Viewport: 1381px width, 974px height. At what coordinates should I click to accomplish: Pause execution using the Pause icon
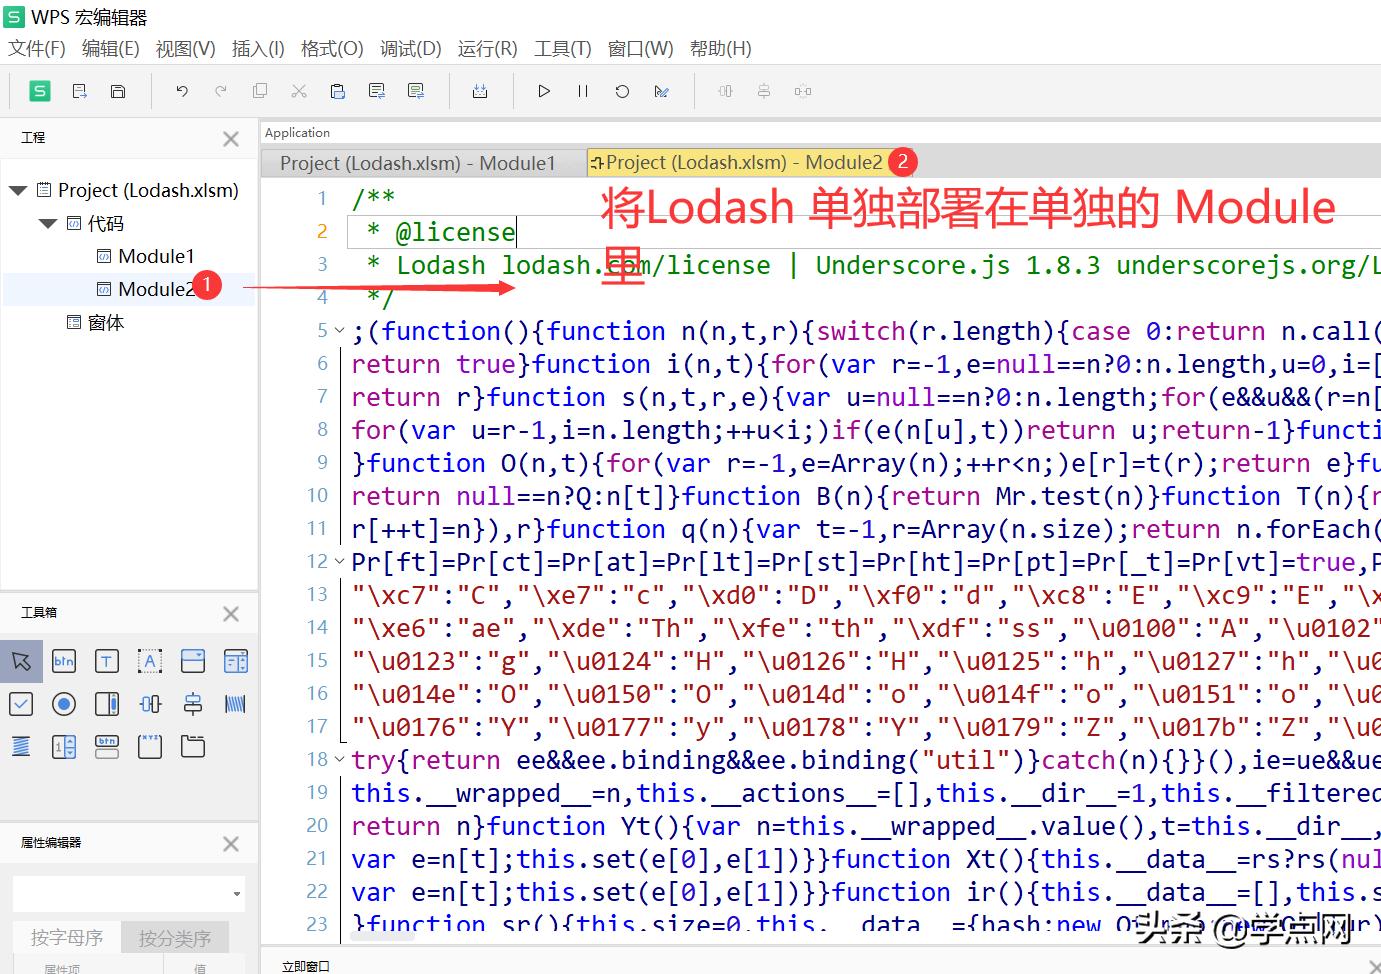point(582,90)
